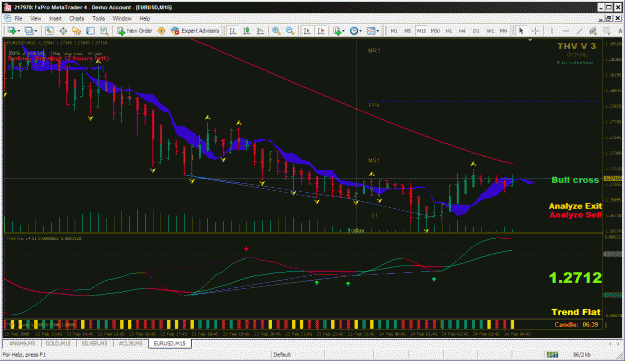
Task: Switch to the #NGH9,M5 chart tab
Action: 22,343
